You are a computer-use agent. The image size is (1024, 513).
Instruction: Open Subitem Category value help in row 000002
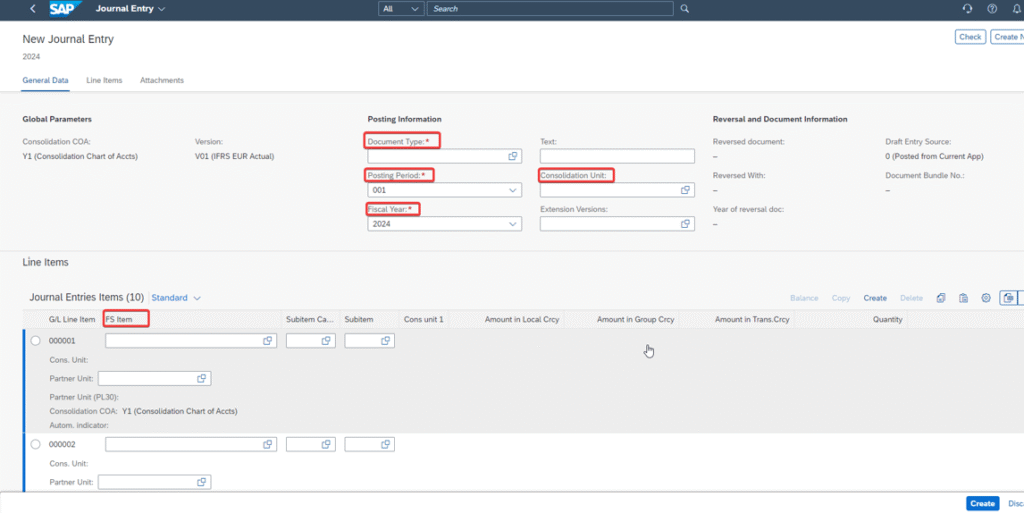(x=326, y=444)
